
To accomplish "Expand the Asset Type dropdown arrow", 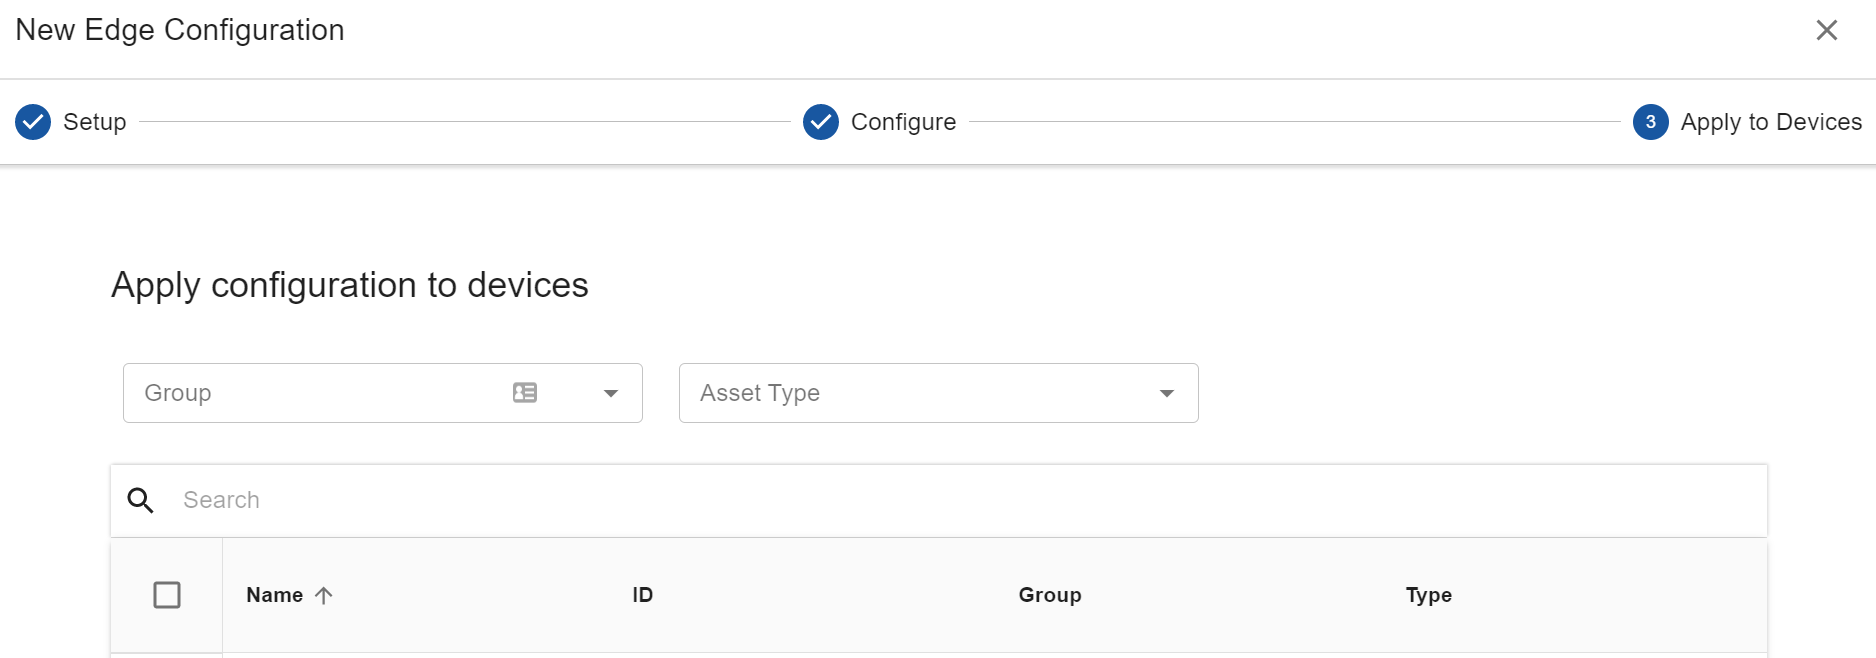I will tap(1166, 393).
